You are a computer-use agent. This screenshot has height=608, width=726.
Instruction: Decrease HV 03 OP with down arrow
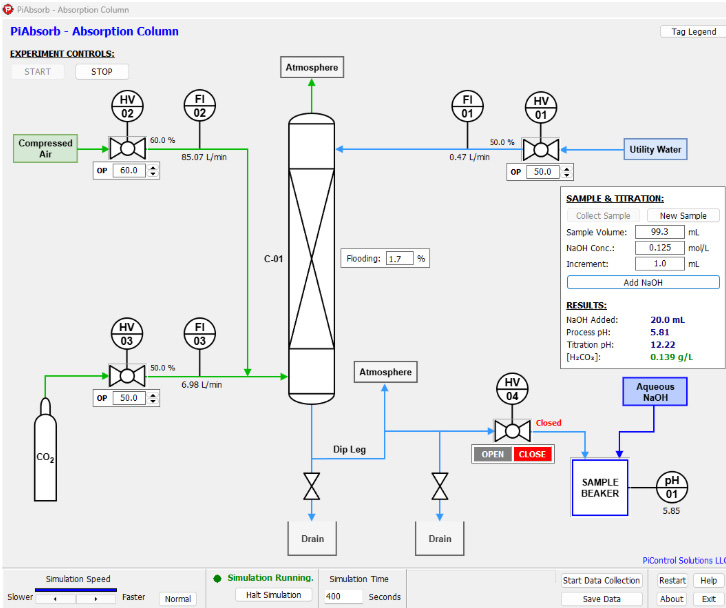point(153,401)
